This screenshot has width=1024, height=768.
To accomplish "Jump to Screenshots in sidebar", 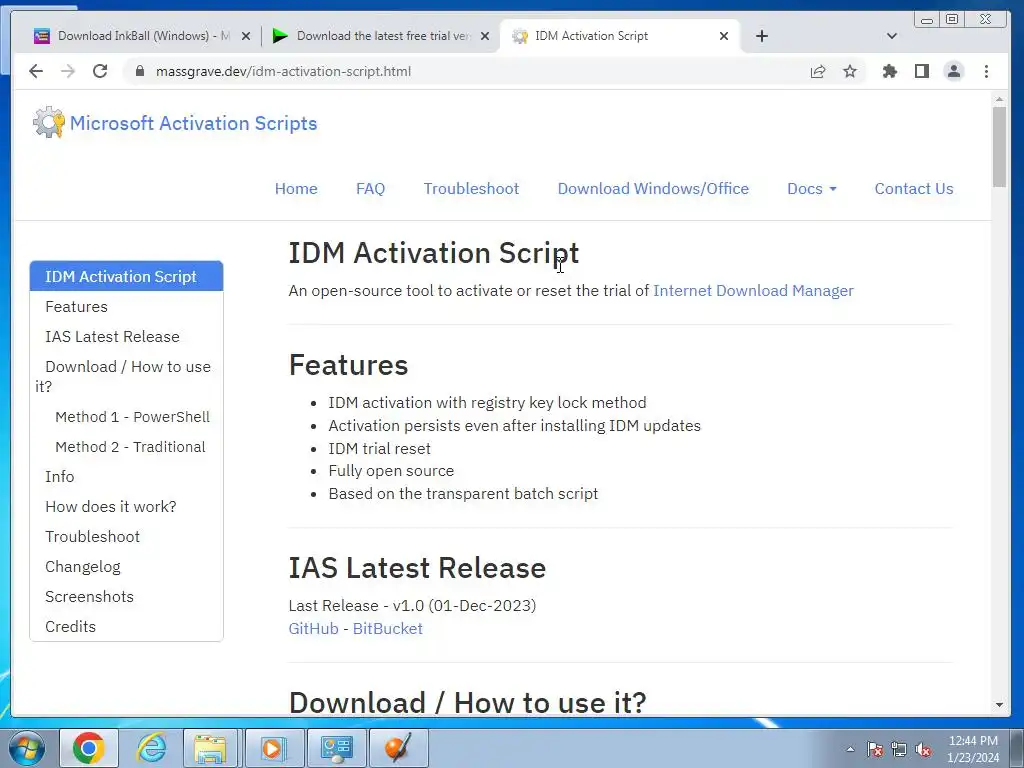I will [x=89, y=597].
